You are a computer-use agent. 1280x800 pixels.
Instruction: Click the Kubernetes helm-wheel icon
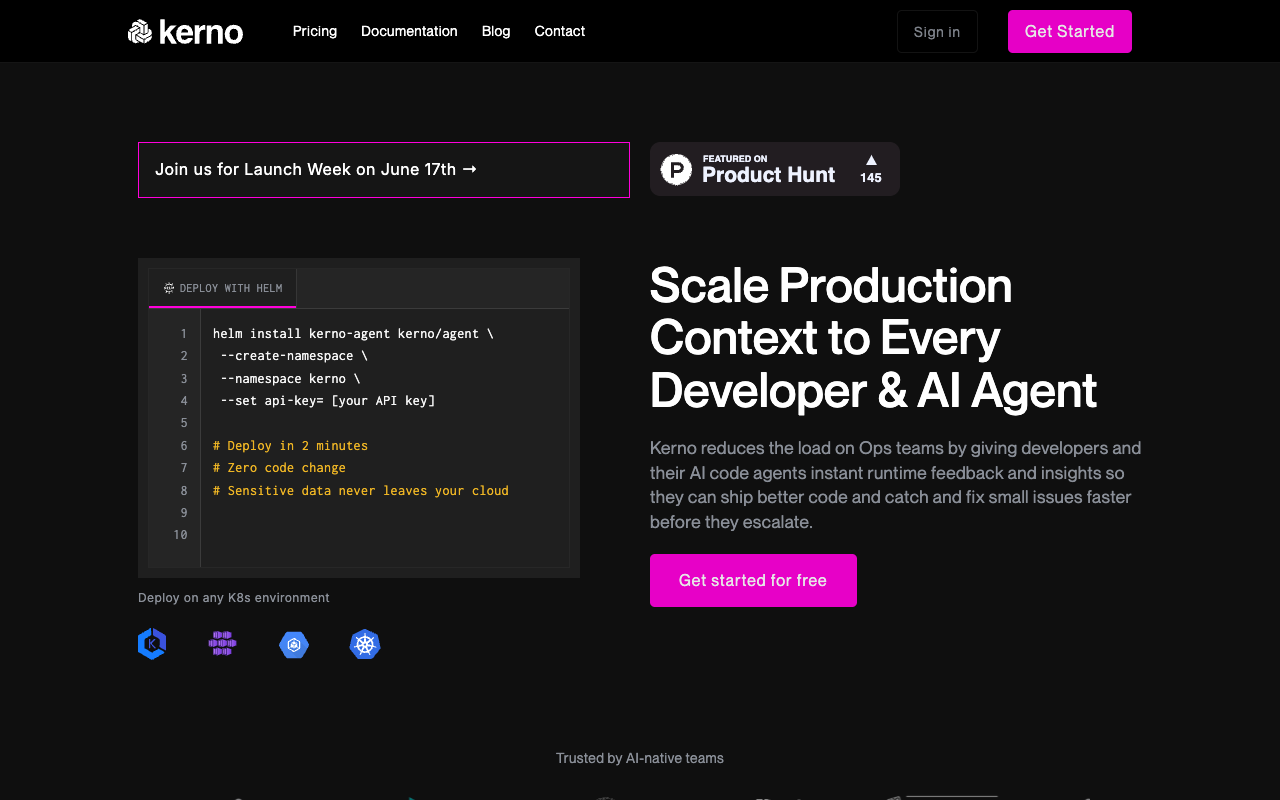tap(365, 644)
